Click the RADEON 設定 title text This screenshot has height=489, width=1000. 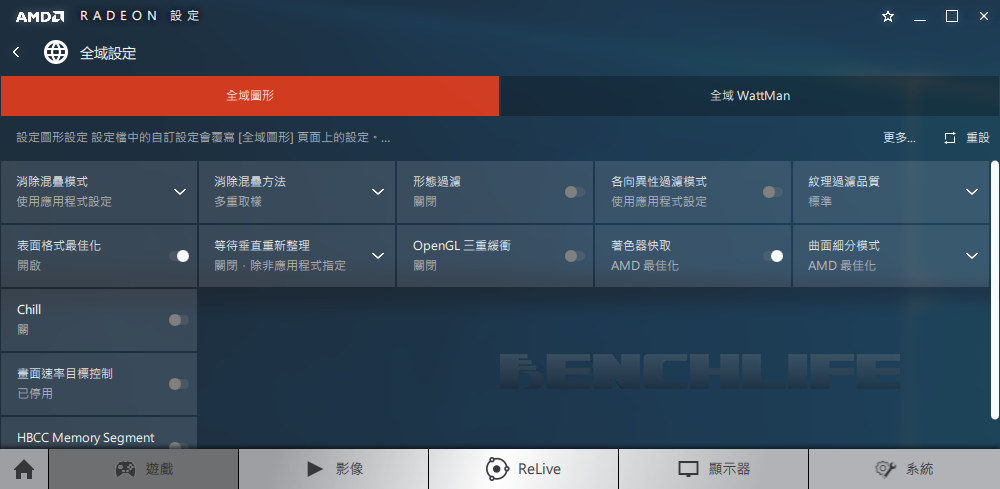coord(140,17)
